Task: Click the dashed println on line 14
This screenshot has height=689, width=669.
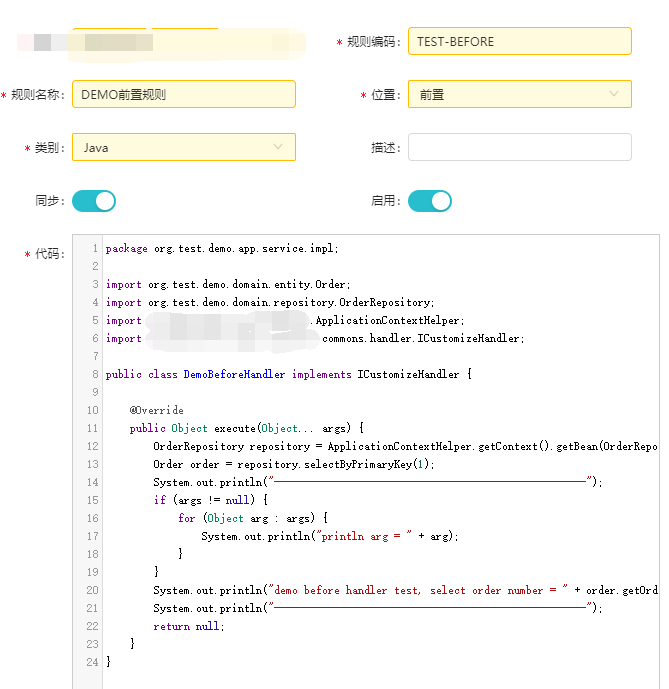Action: 378,482
